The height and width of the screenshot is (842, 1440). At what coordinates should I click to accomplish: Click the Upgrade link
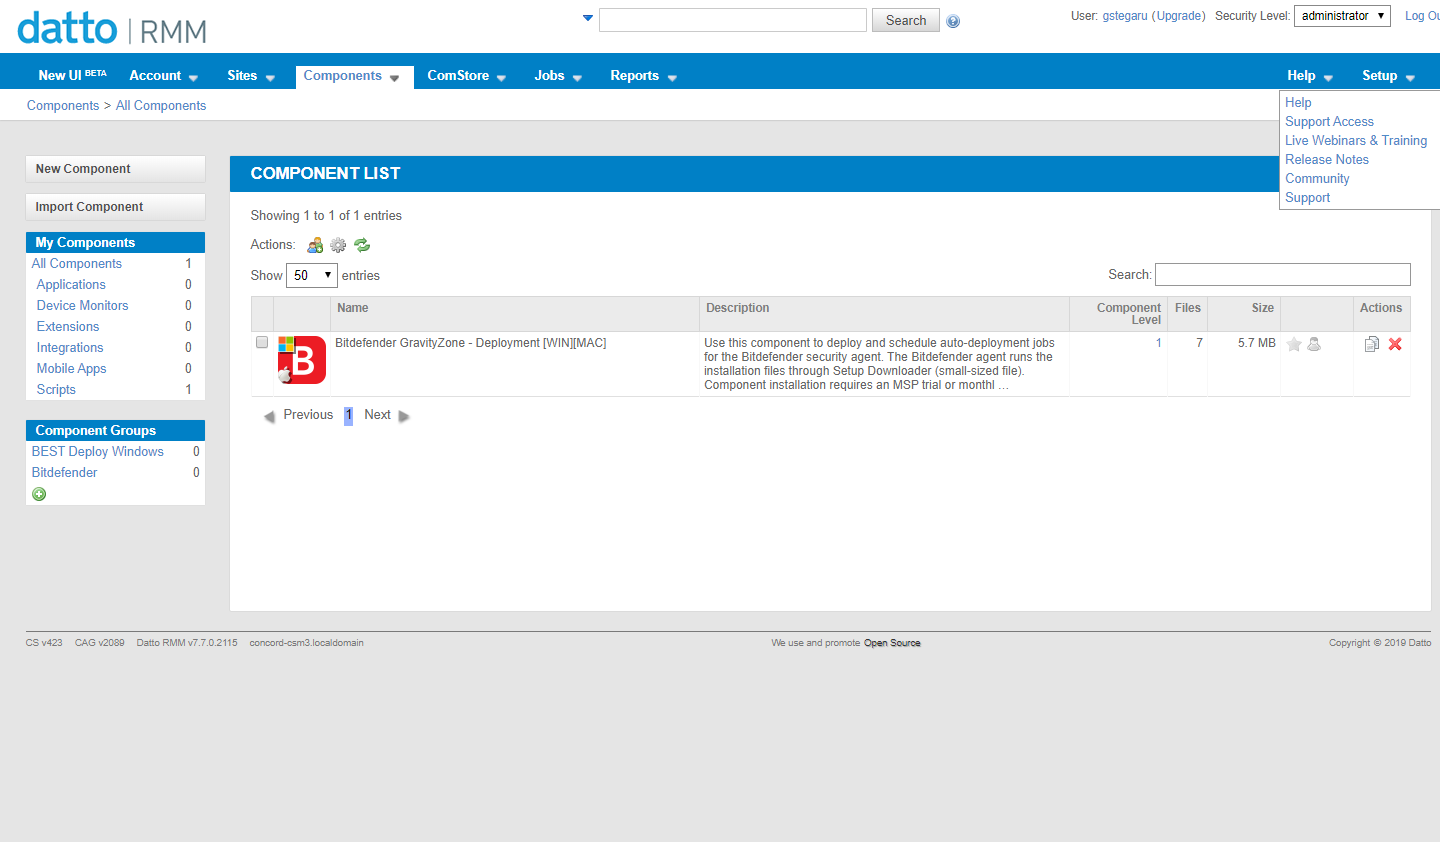coord(1181,16)
